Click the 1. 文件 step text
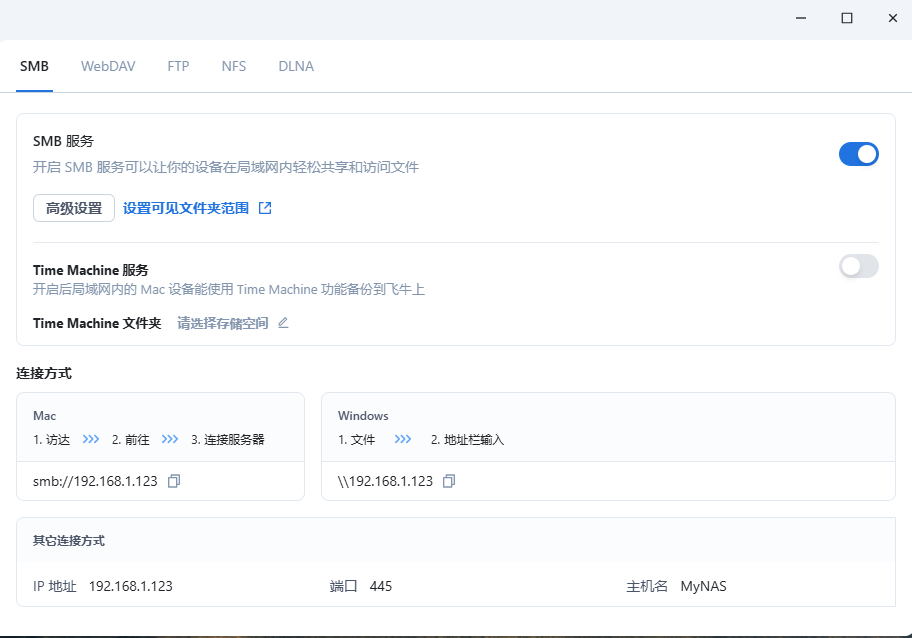Image resolution: width=912 pixels, height=638 pixels. [x=357, y=440]
